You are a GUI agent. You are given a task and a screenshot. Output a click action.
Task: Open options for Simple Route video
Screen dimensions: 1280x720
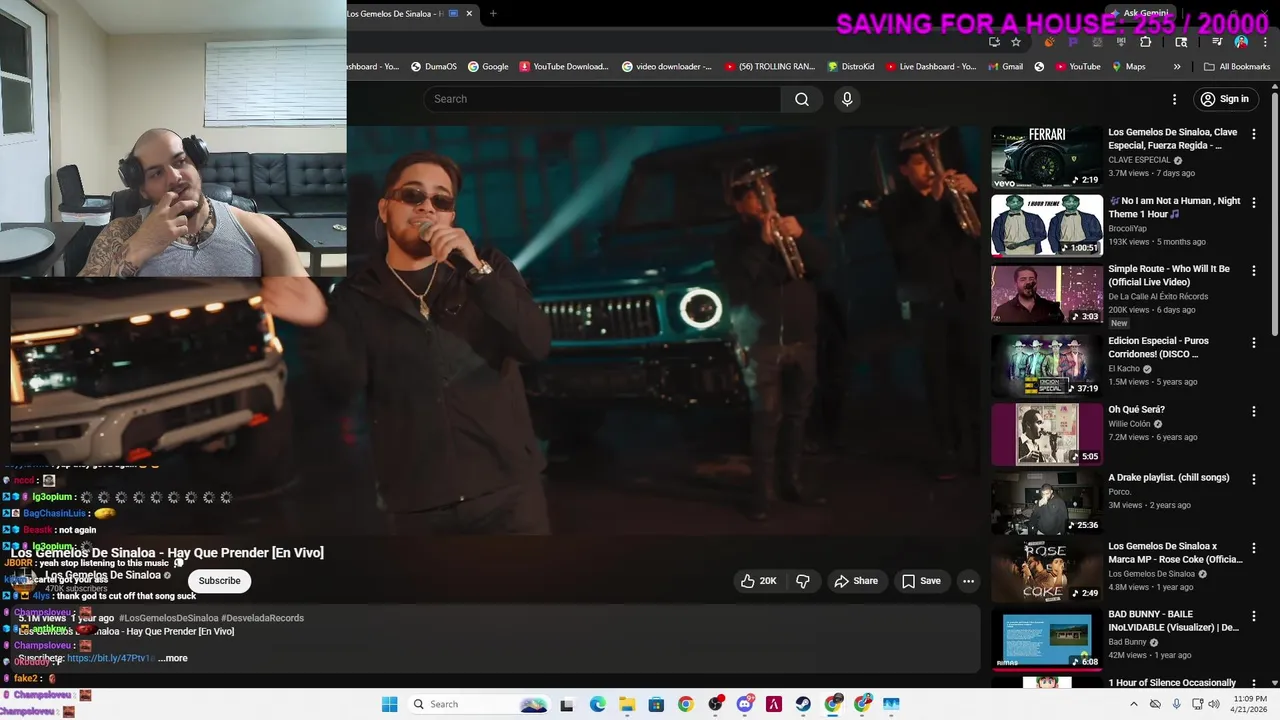click(1254, 271)
